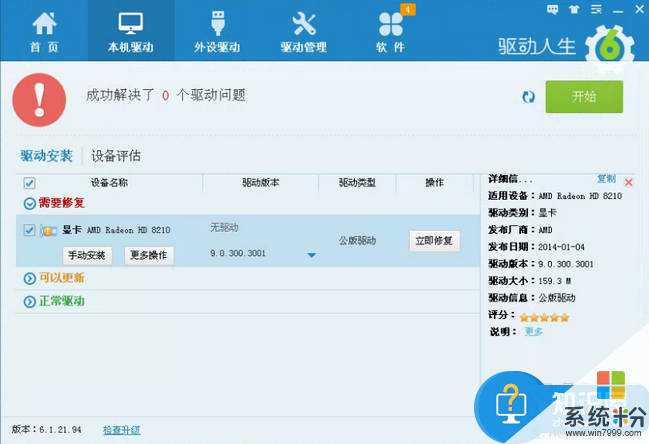The image size is (649, 444).
Task: Click the 检查升级 link
Action: [x=122, y=430]
